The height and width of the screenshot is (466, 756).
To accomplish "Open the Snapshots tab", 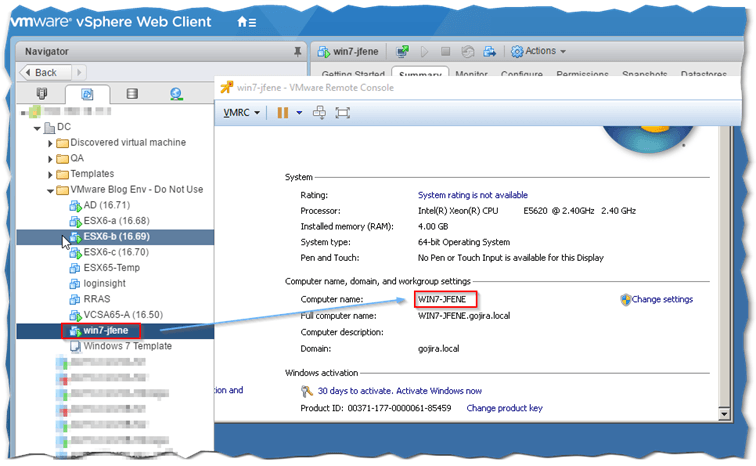I will point(645,74).
